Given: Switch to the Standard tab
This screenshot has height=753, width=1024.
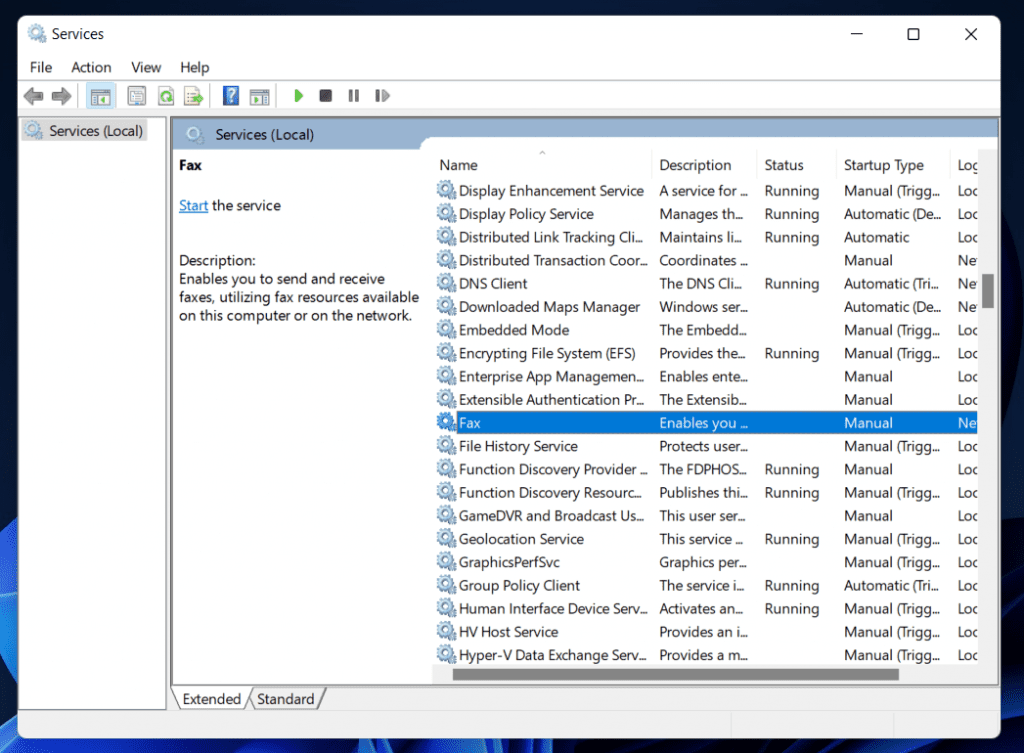Looking at the screenshot, I should coord(287,699).
